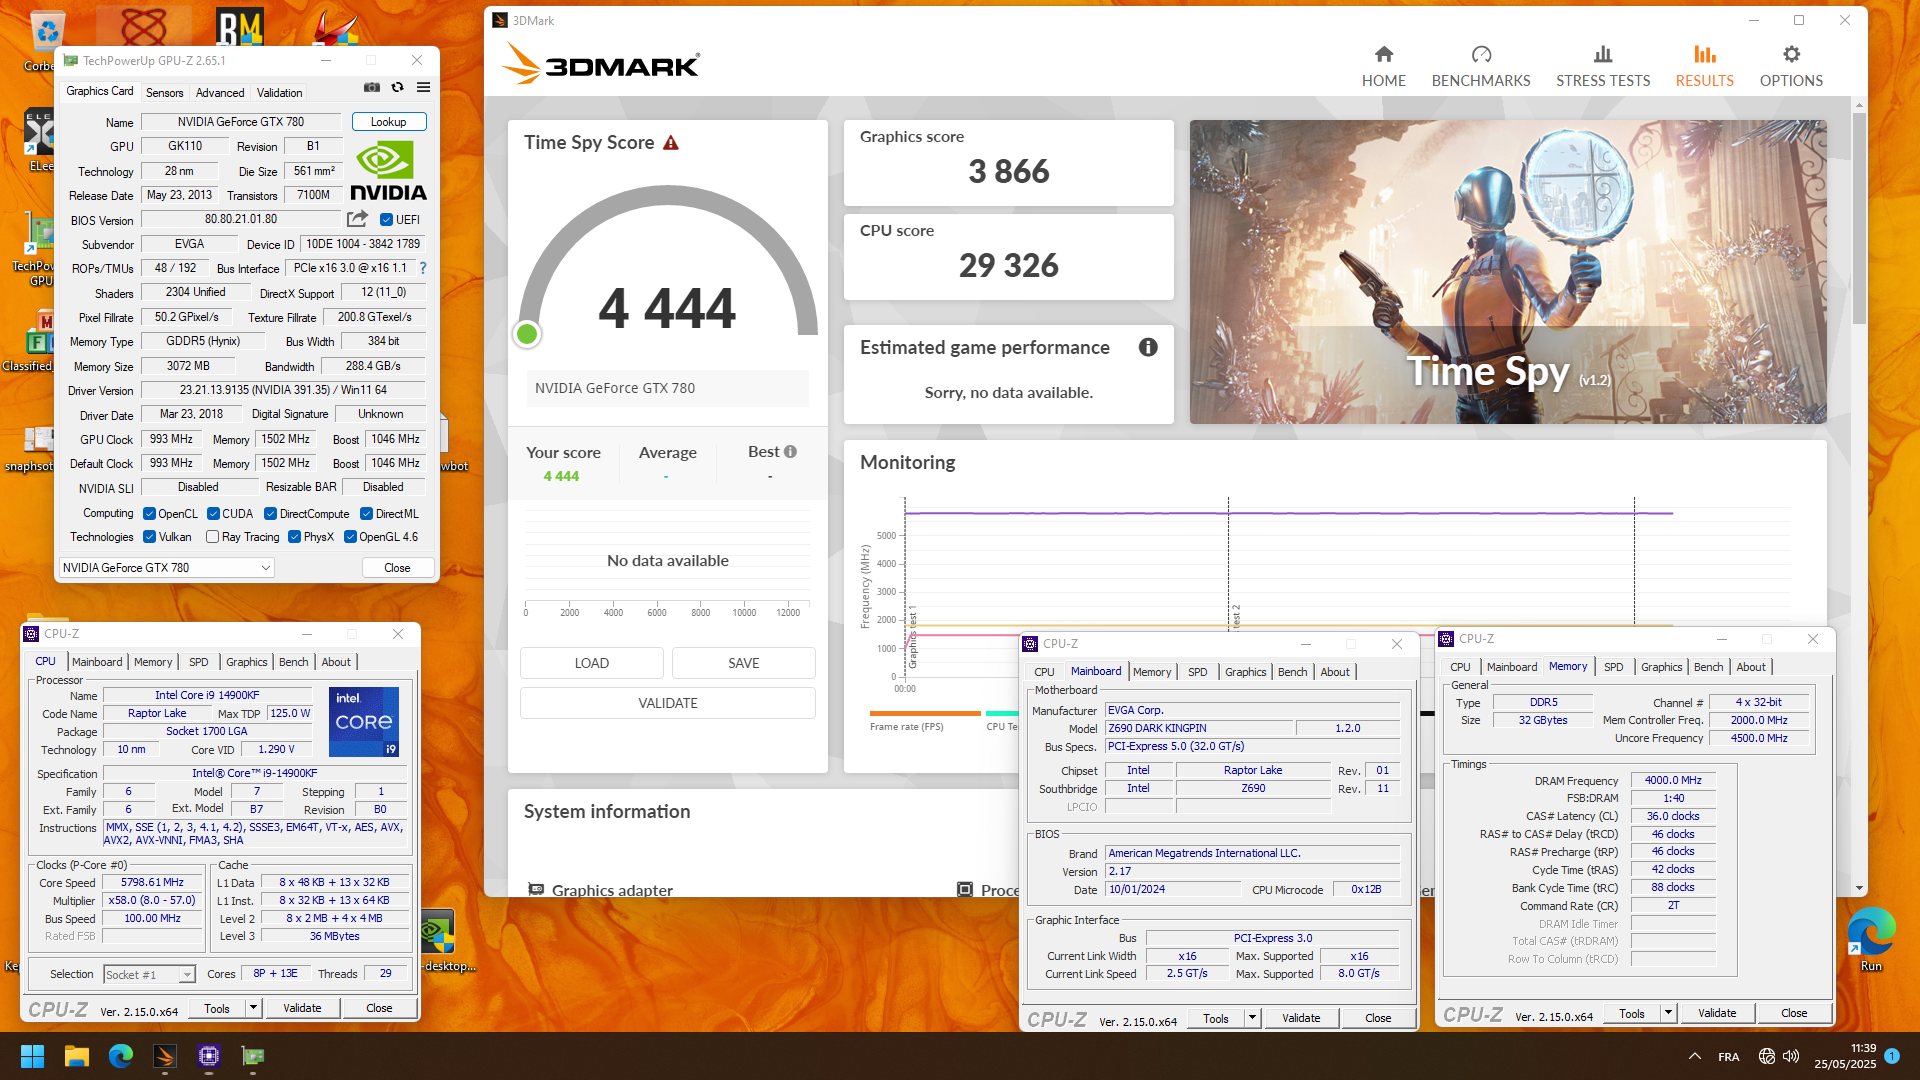
Task: Open the volume control in the system tray
Action: coord(1791,1056)
